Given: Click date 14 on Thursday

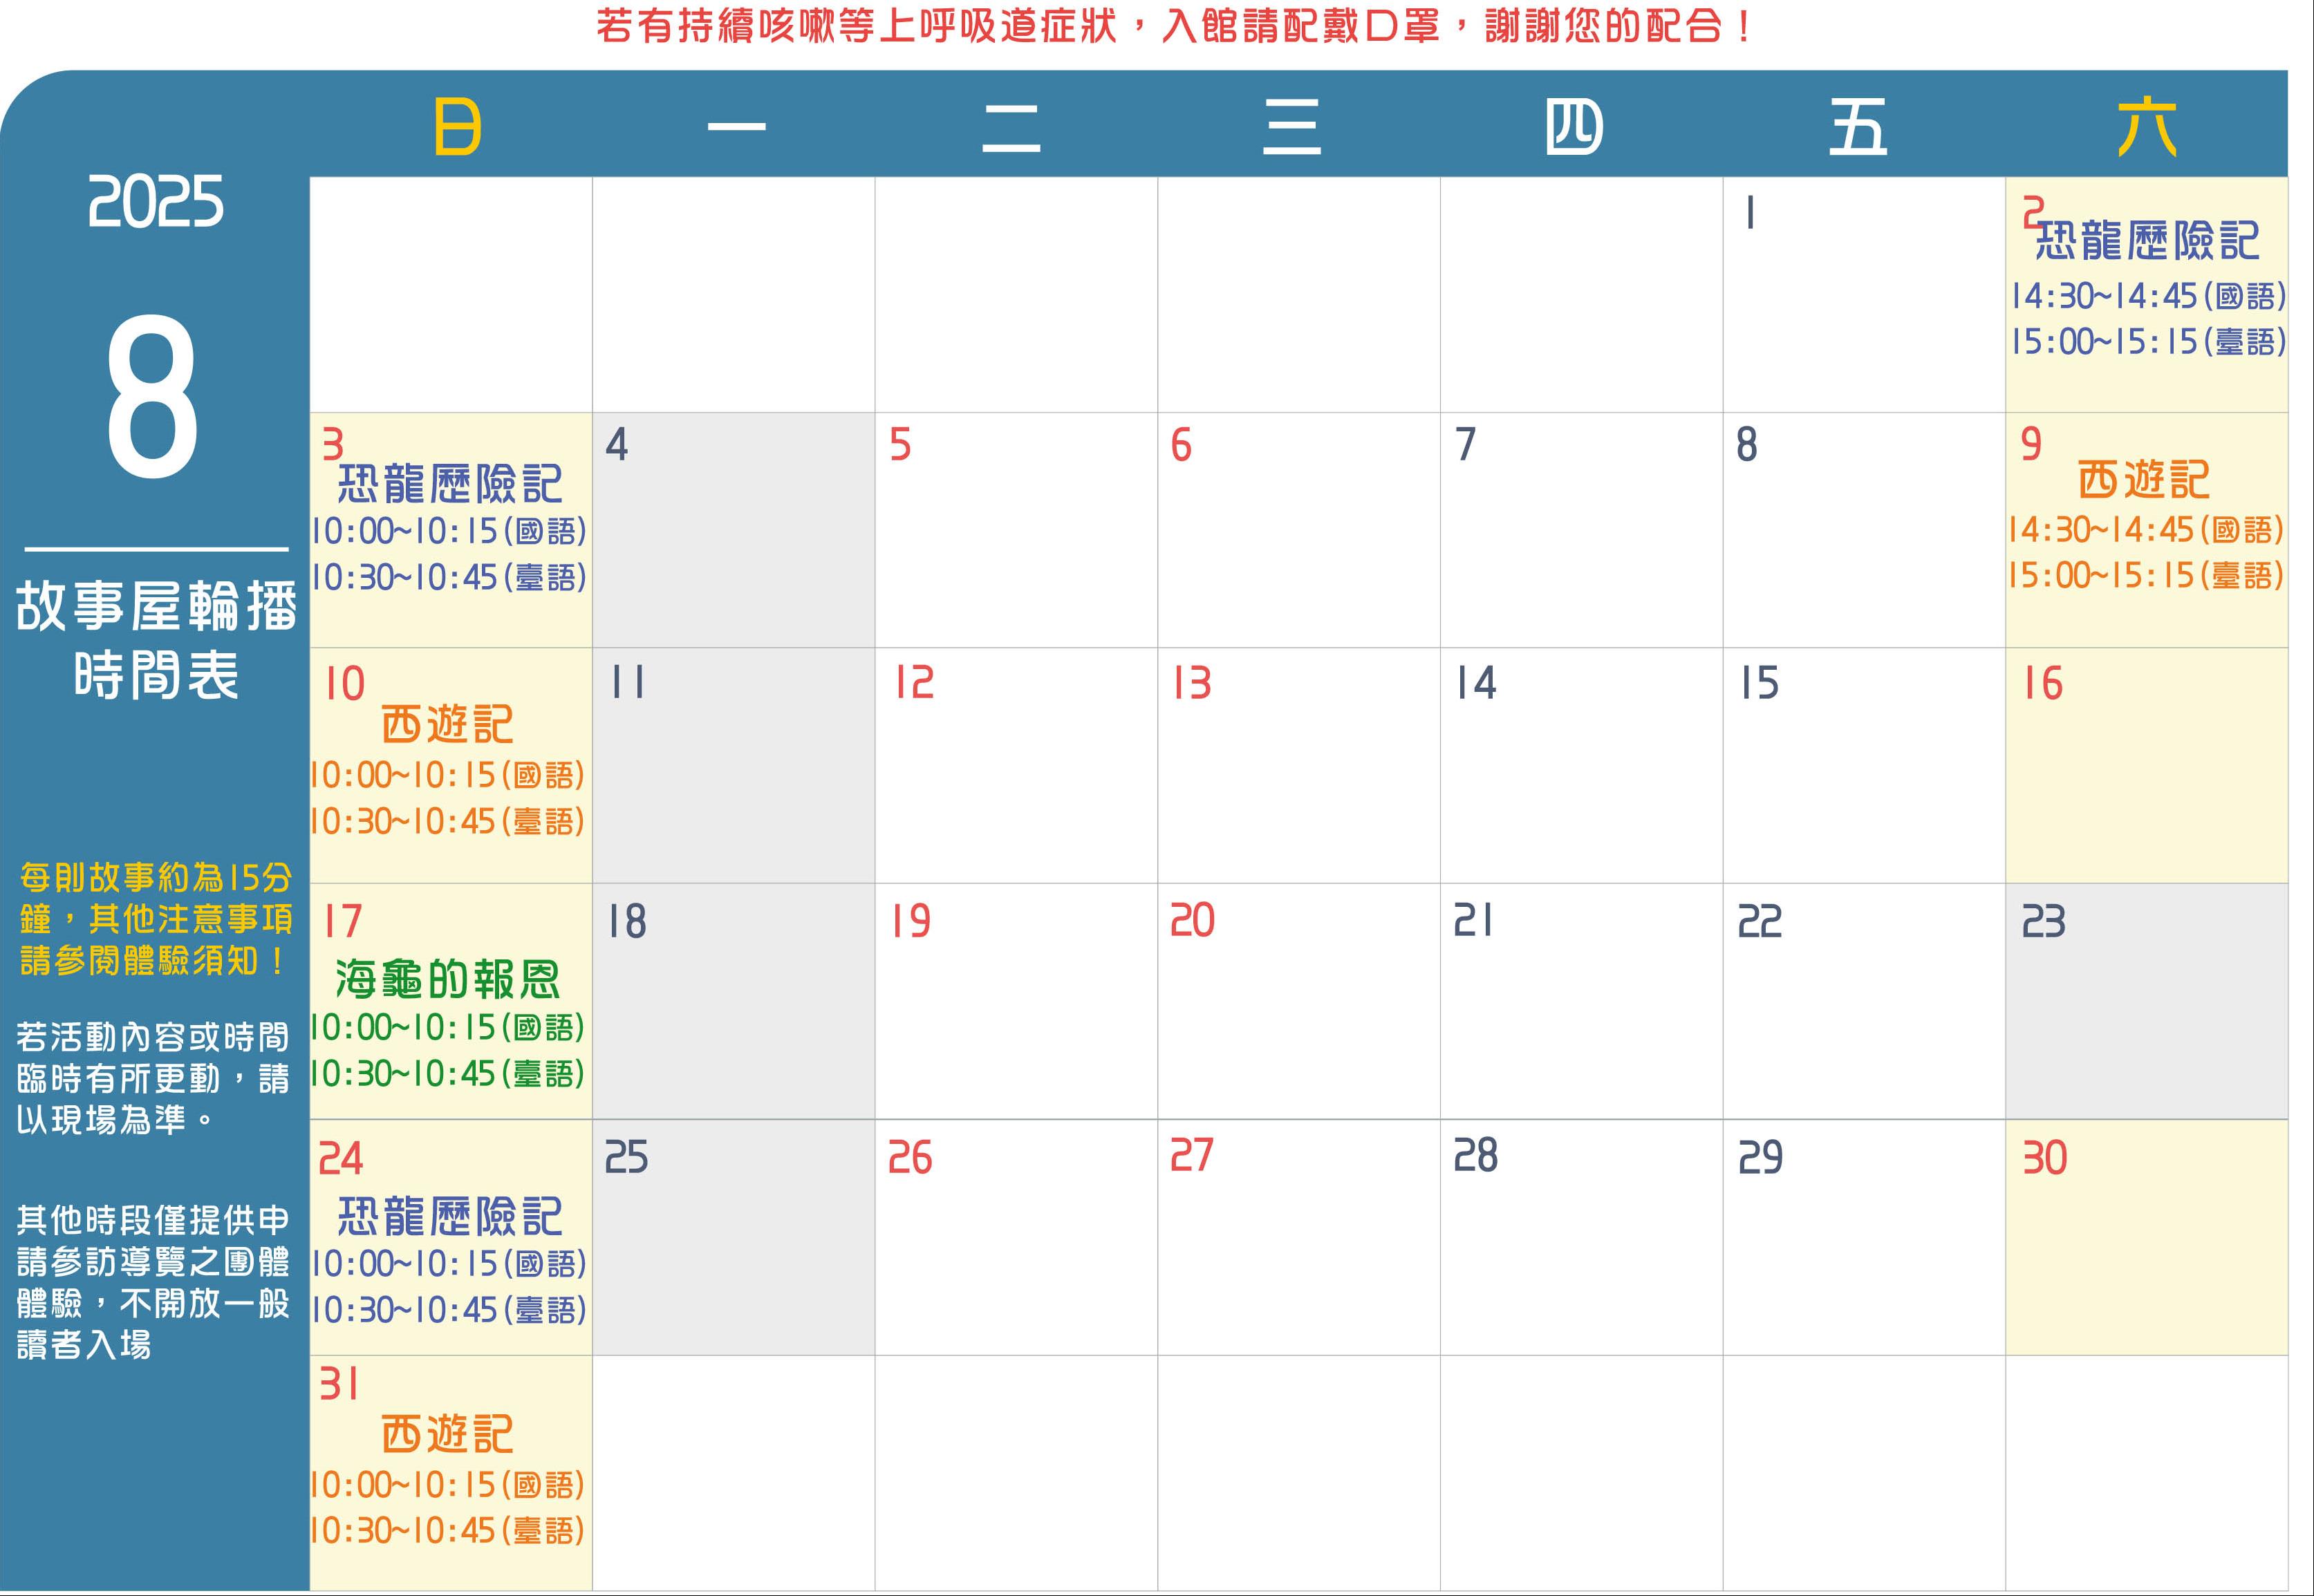Looking at the screenshot, I should tap(1476, 683).
